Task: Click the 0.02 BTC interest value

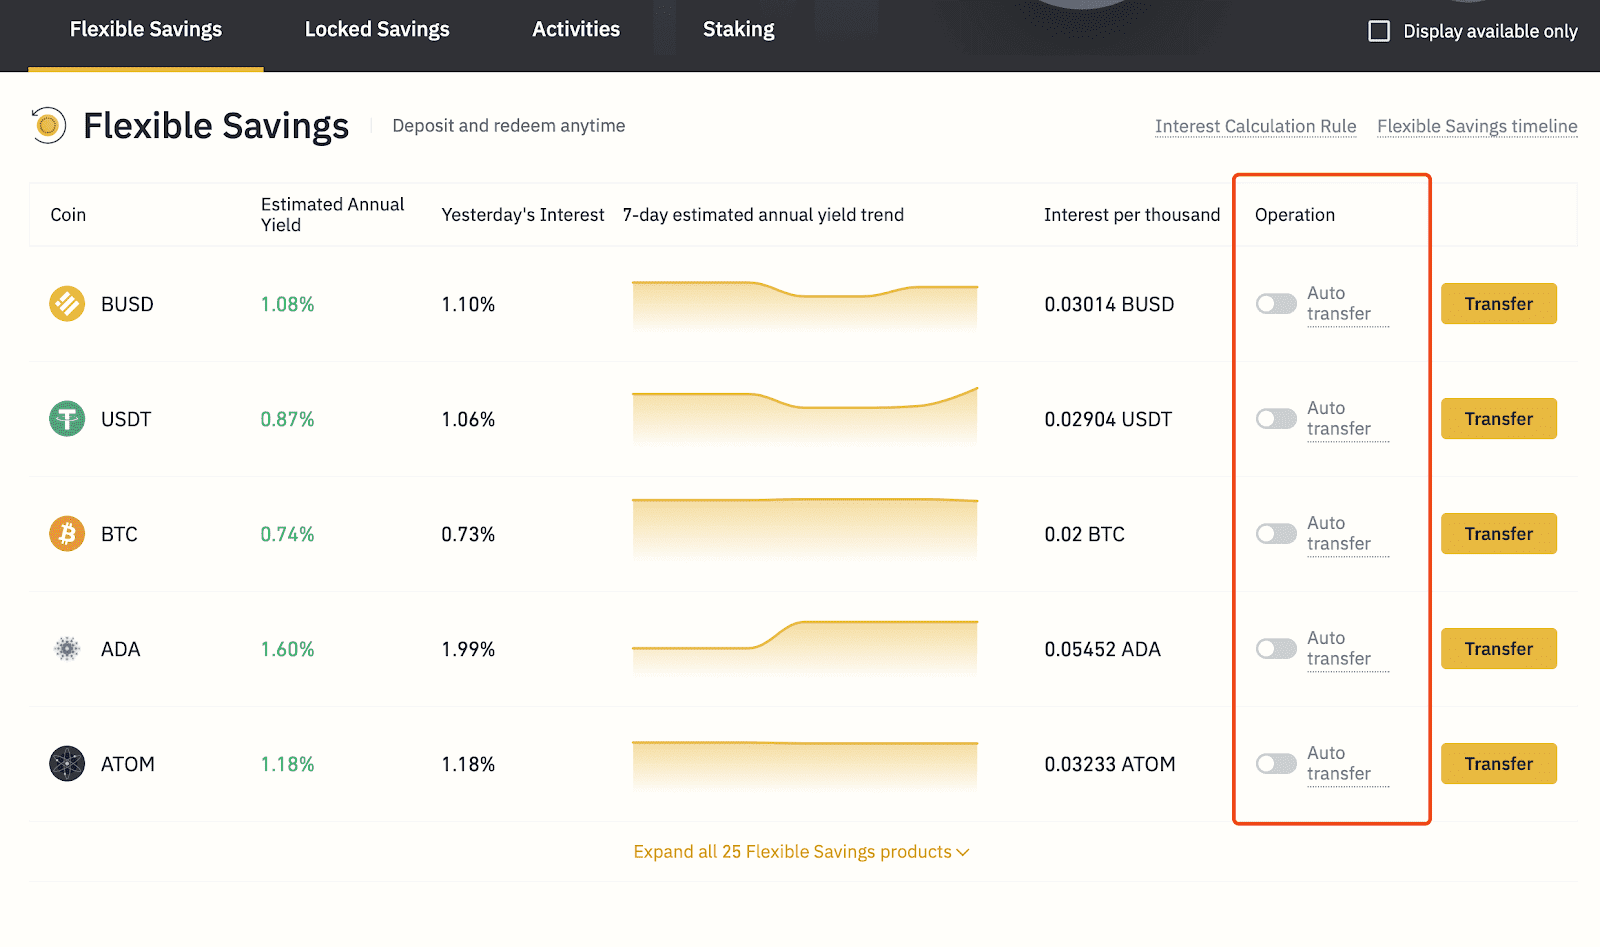Action: point(1084,534)
